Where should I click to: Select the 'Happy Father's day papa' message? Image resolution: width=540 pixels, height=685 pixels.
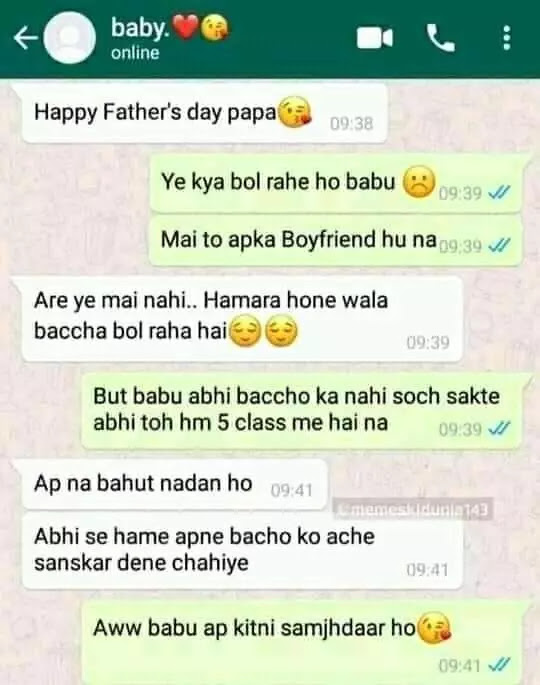[x=204, y=114]
